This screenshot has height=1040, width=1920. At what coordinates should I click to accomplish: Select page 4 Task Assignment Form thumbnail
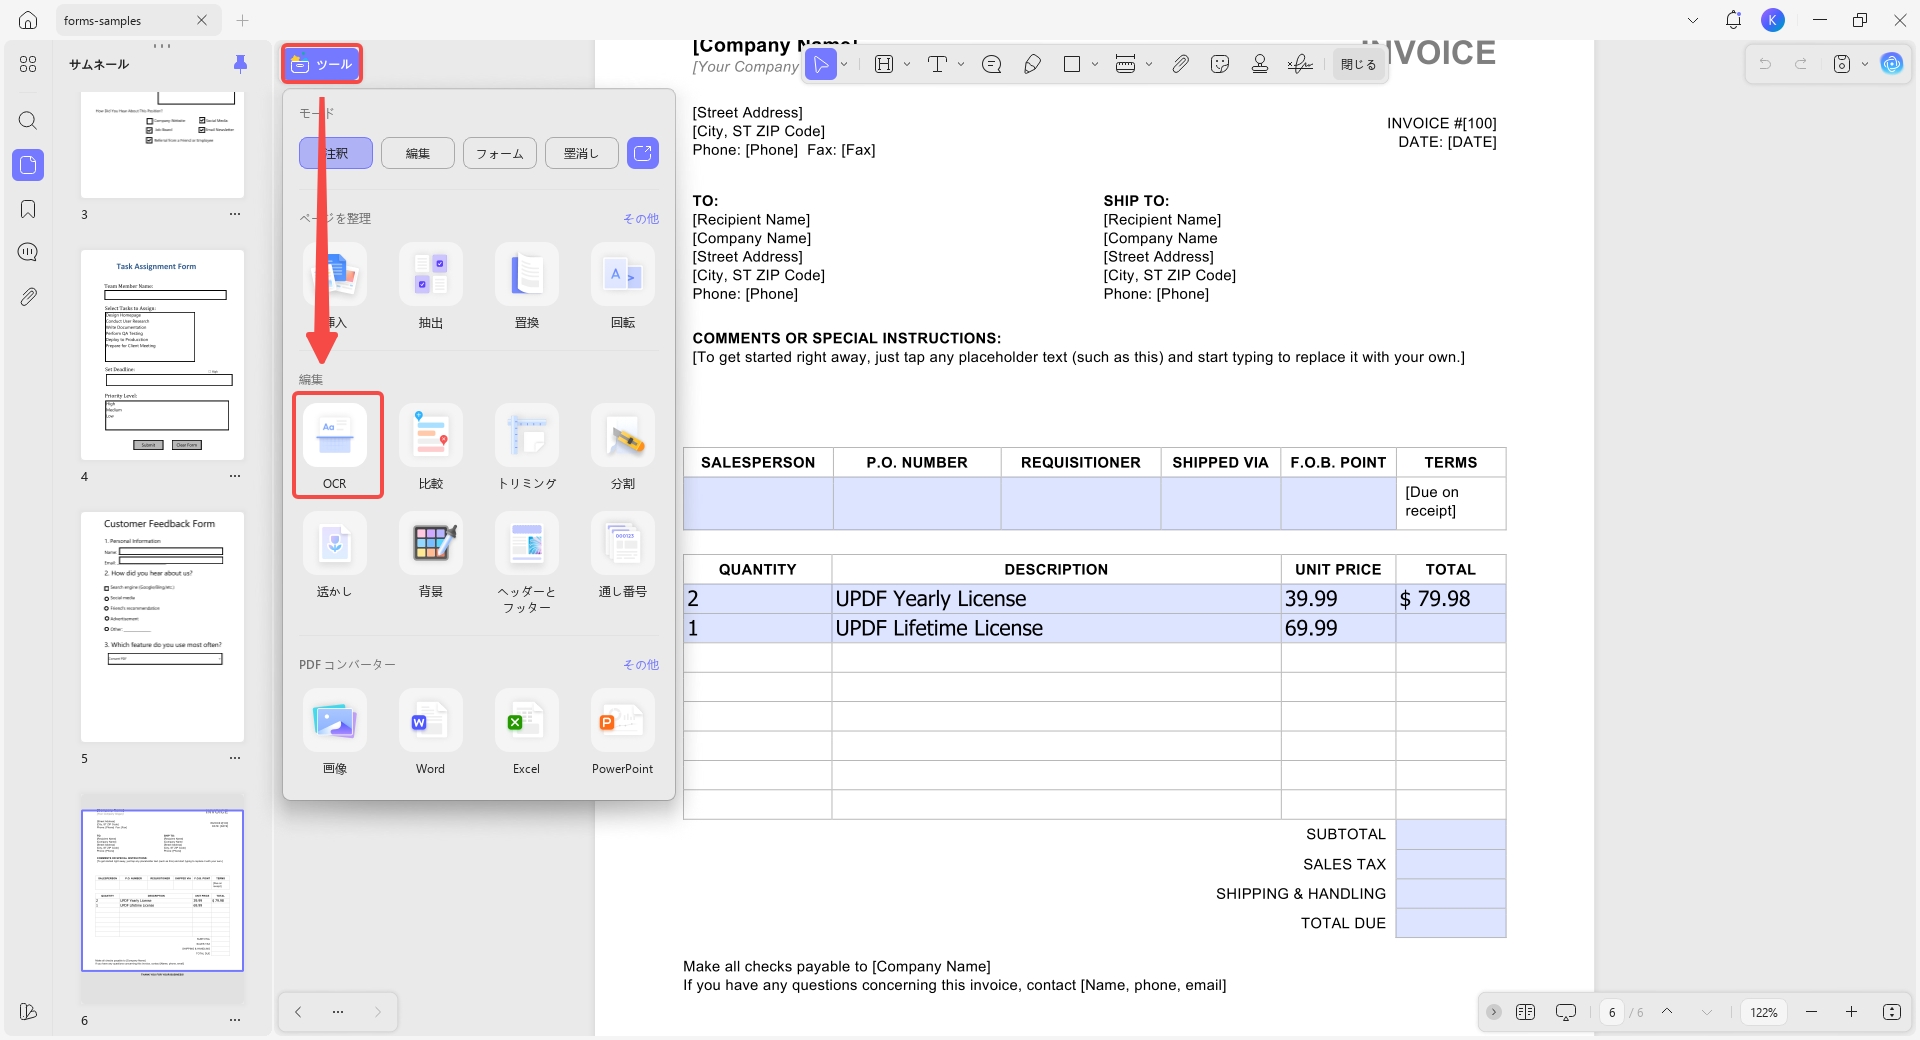click(162, 355)
